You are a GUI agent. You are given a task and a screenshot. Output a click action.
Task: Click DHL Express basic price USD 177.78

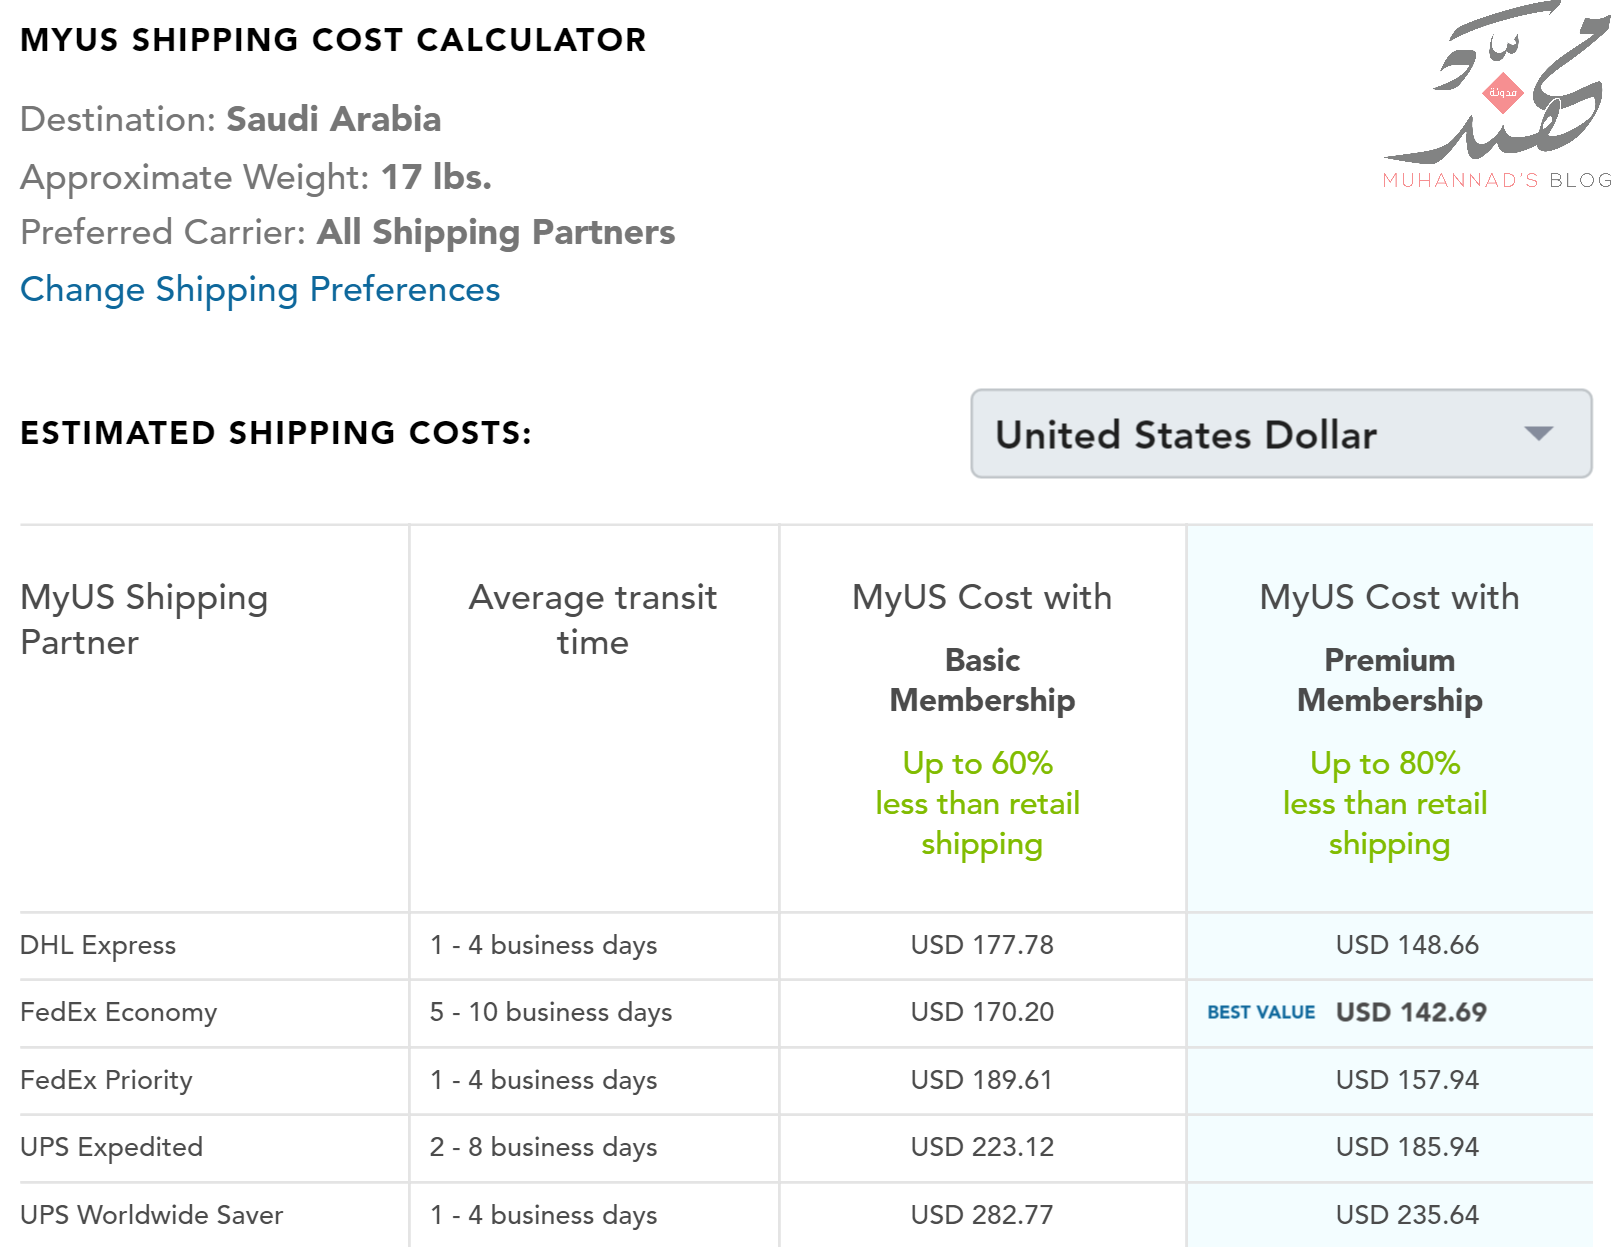[x=982, y=945]
